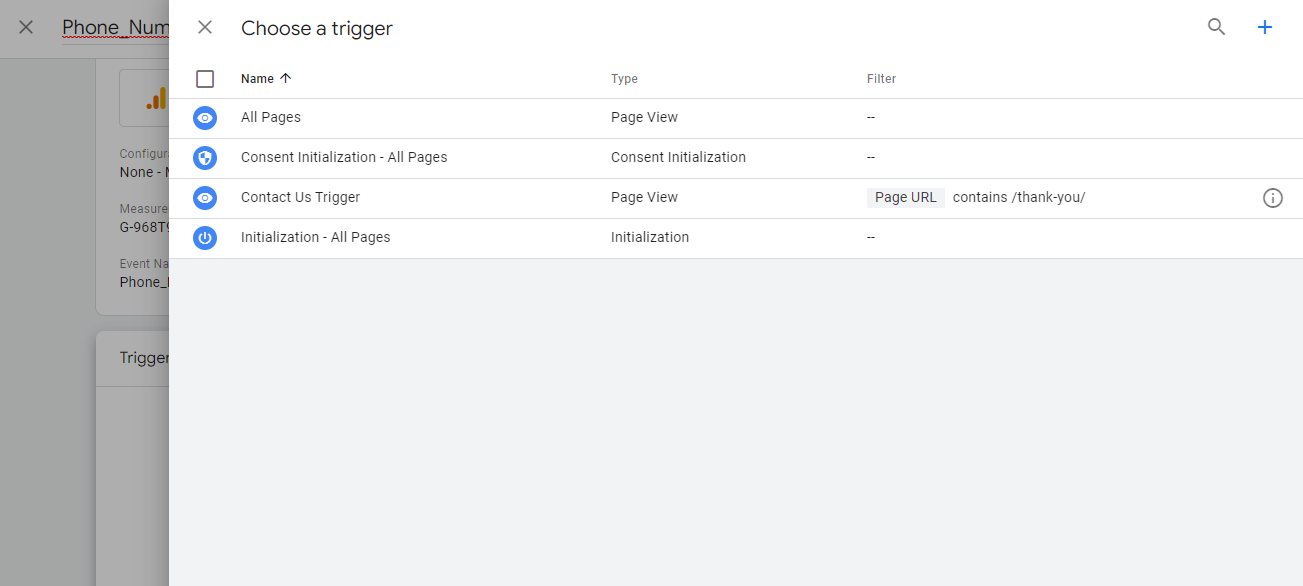Sort by the Type column header
The height and width of the screenshot is (586, 1303).
(x=624, y=79)
